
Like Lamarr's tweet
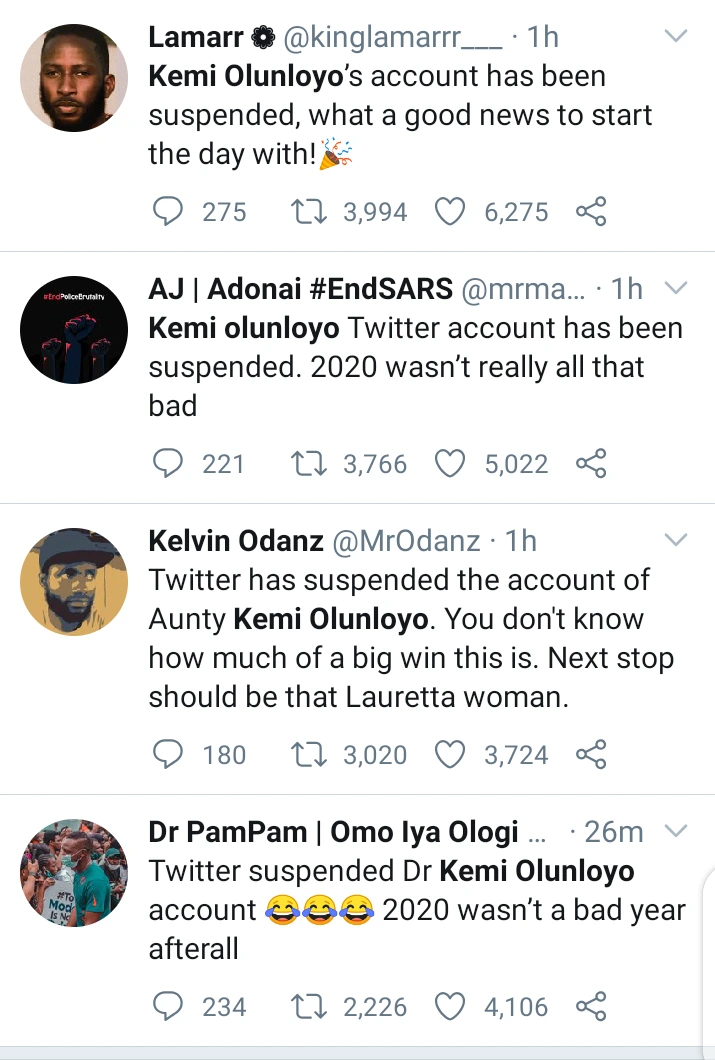(x=451, y=211)
